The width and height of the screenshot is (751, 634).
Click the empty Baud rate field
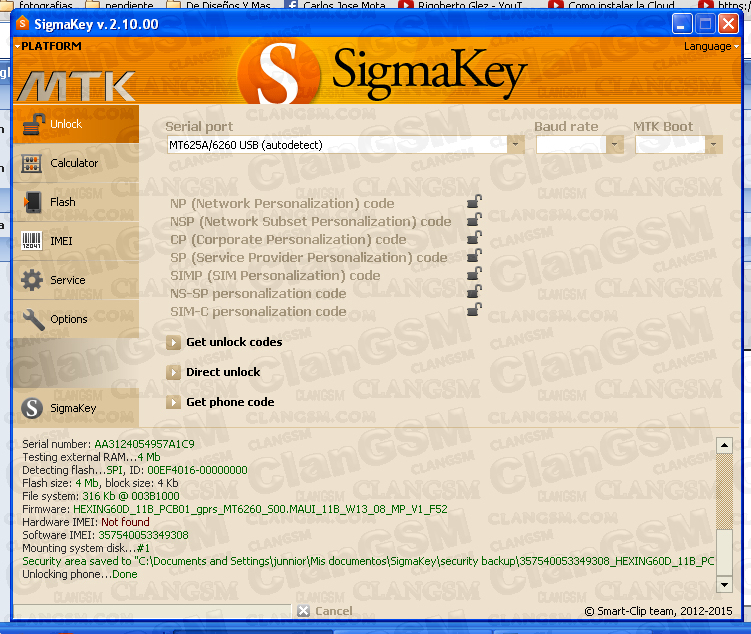tap(571, 145)
